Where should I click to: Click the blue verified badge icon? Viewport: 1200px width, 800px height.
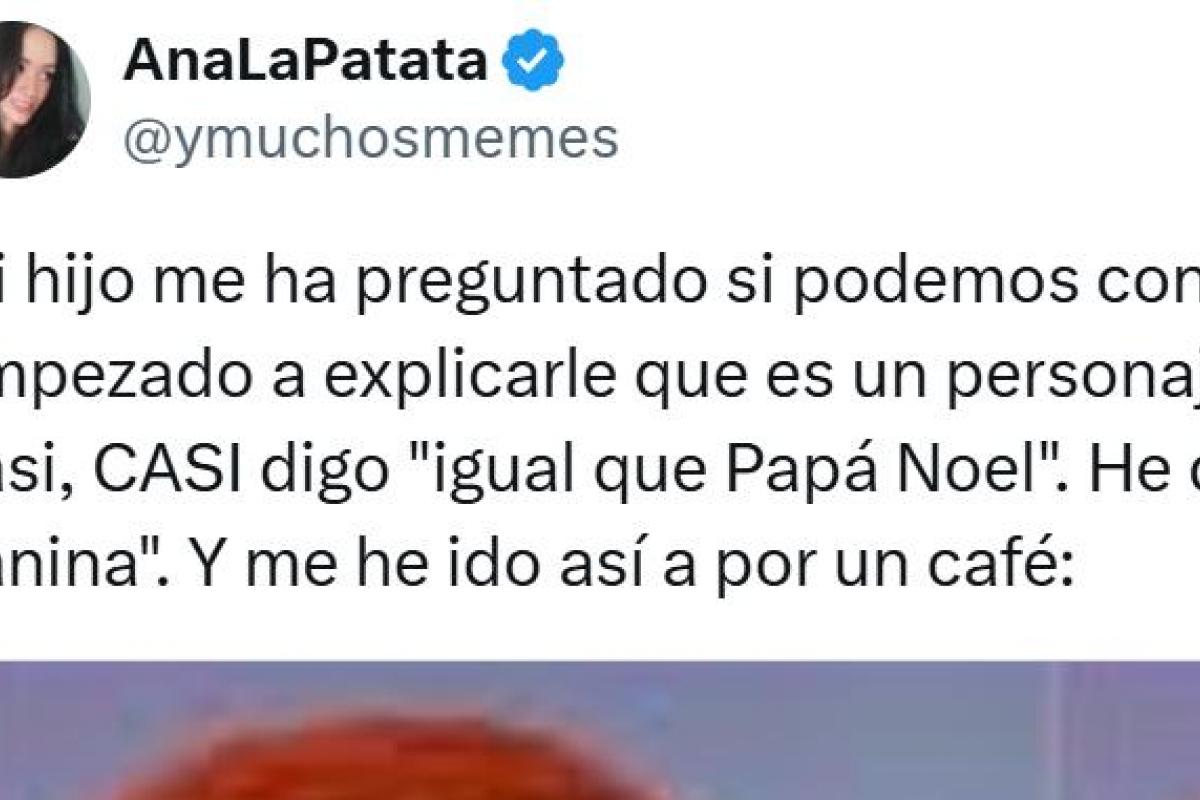coord(532,63)
